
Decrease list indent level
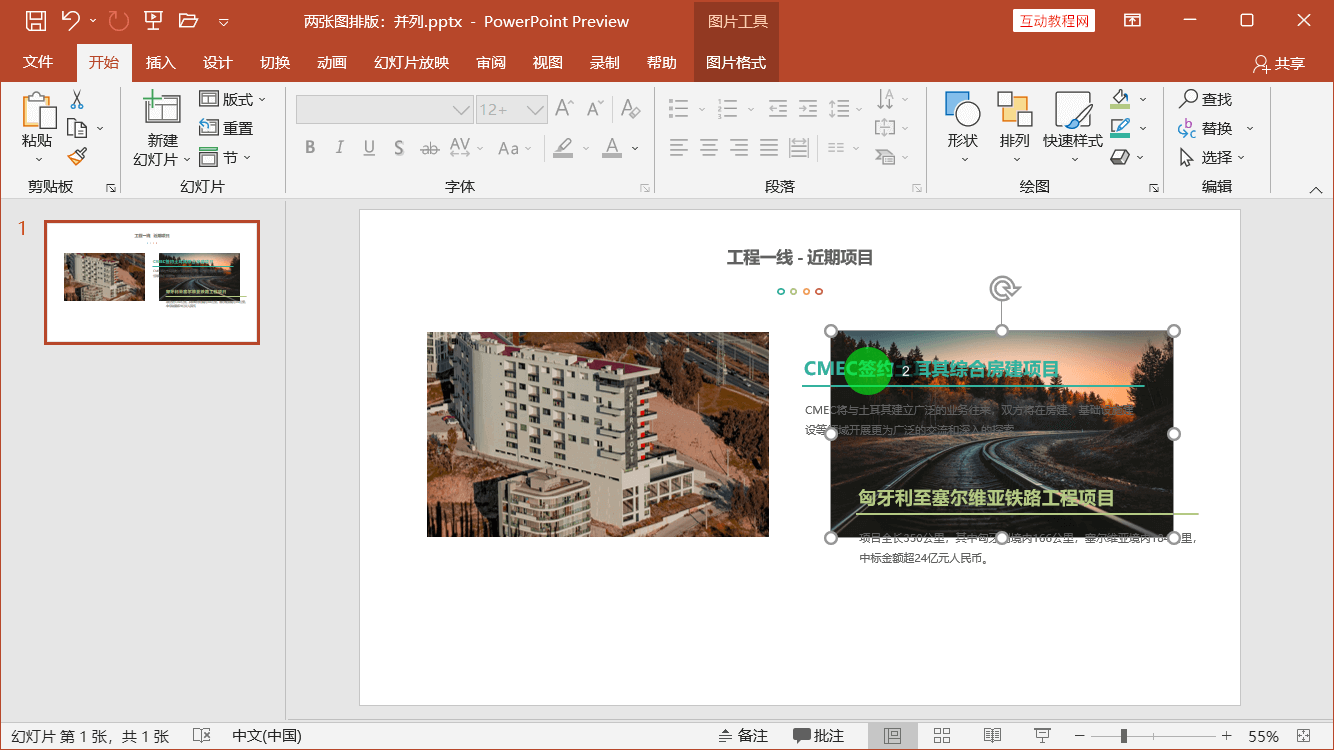pyautogui.click(x=778, y=108)
